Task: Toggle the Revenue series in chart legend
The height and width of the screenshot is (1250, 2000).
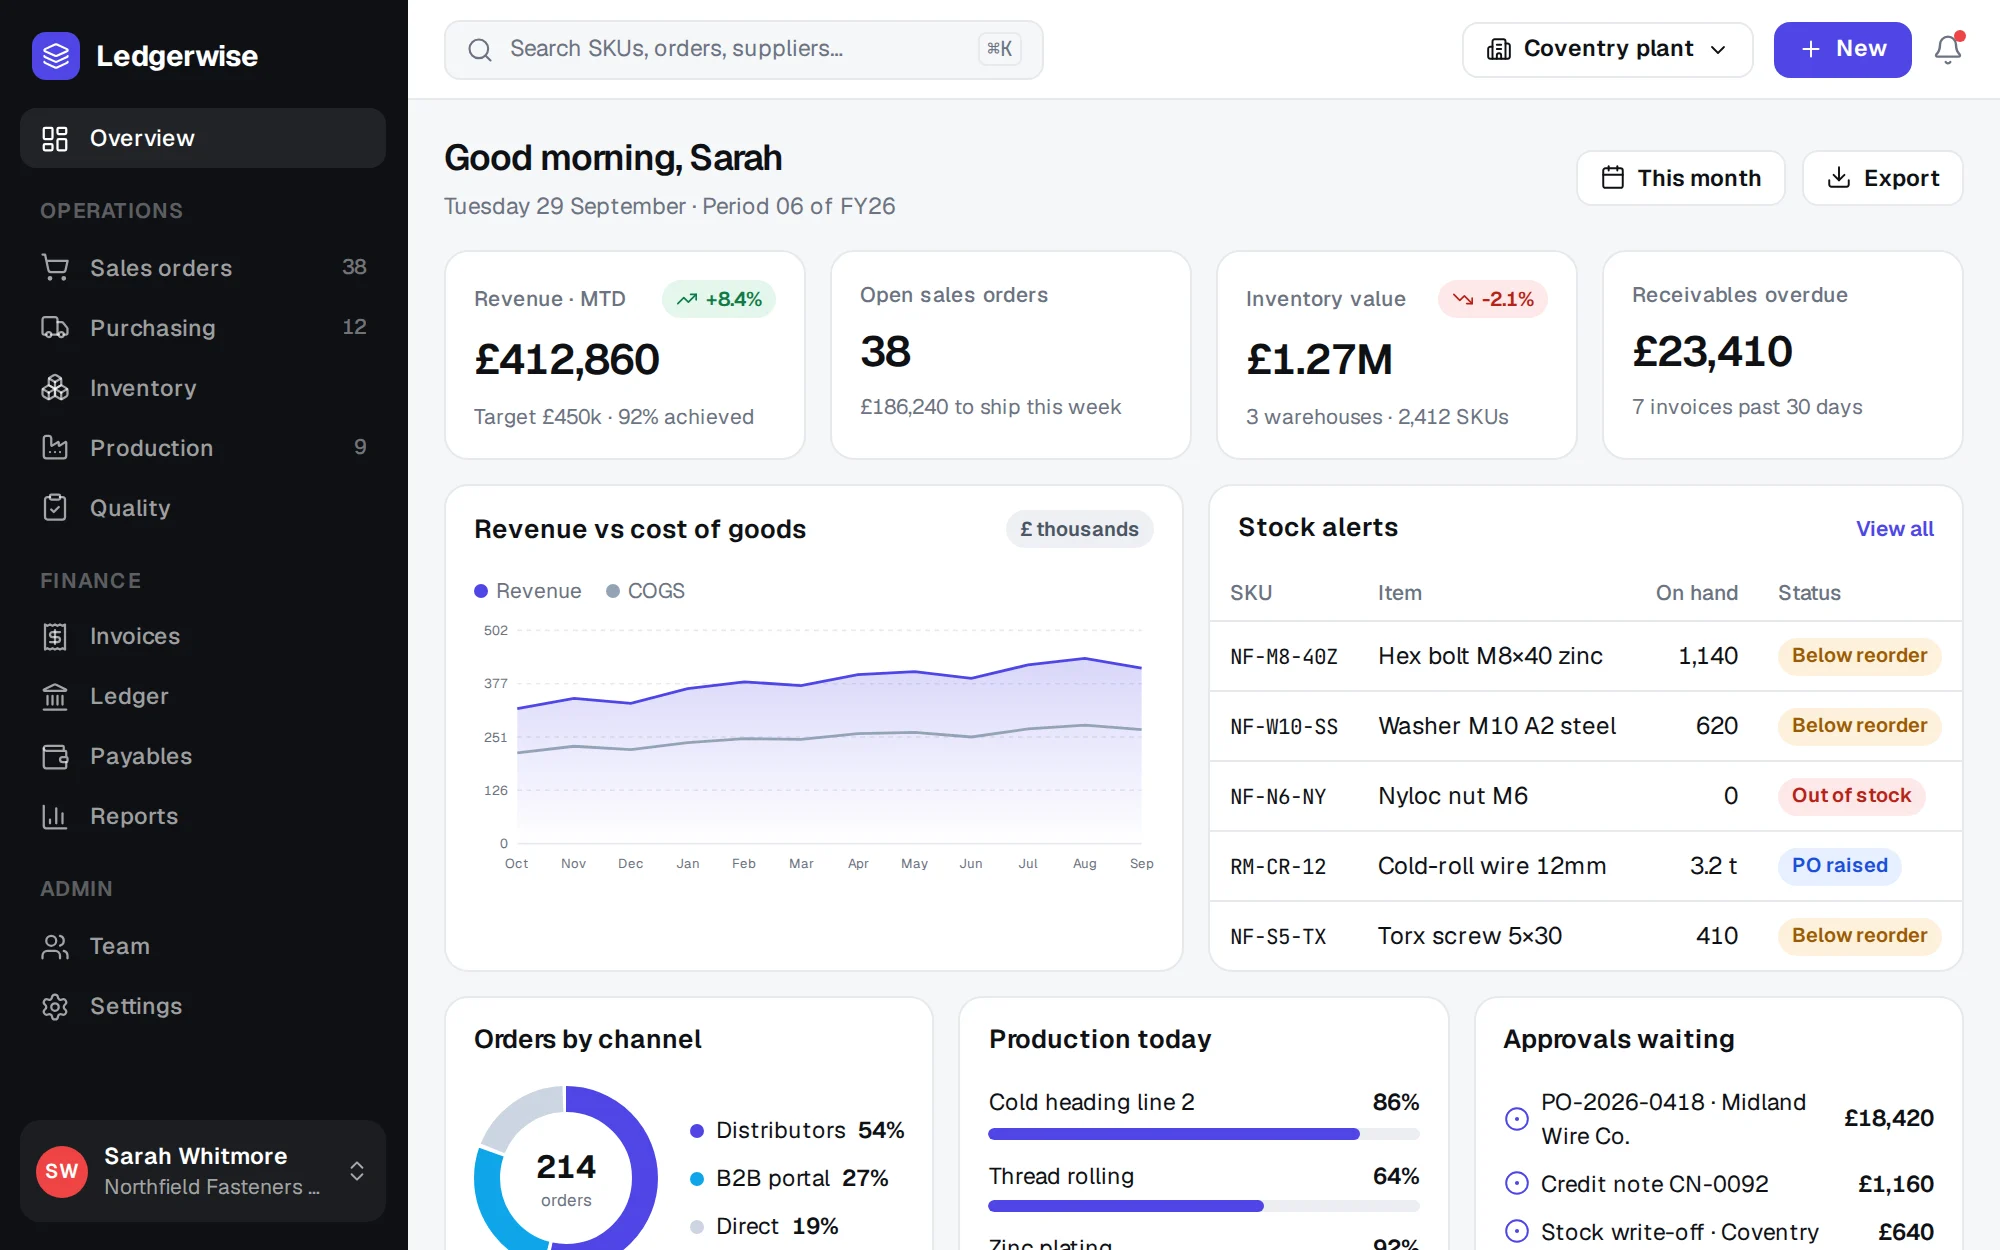Action: (528, 591)
